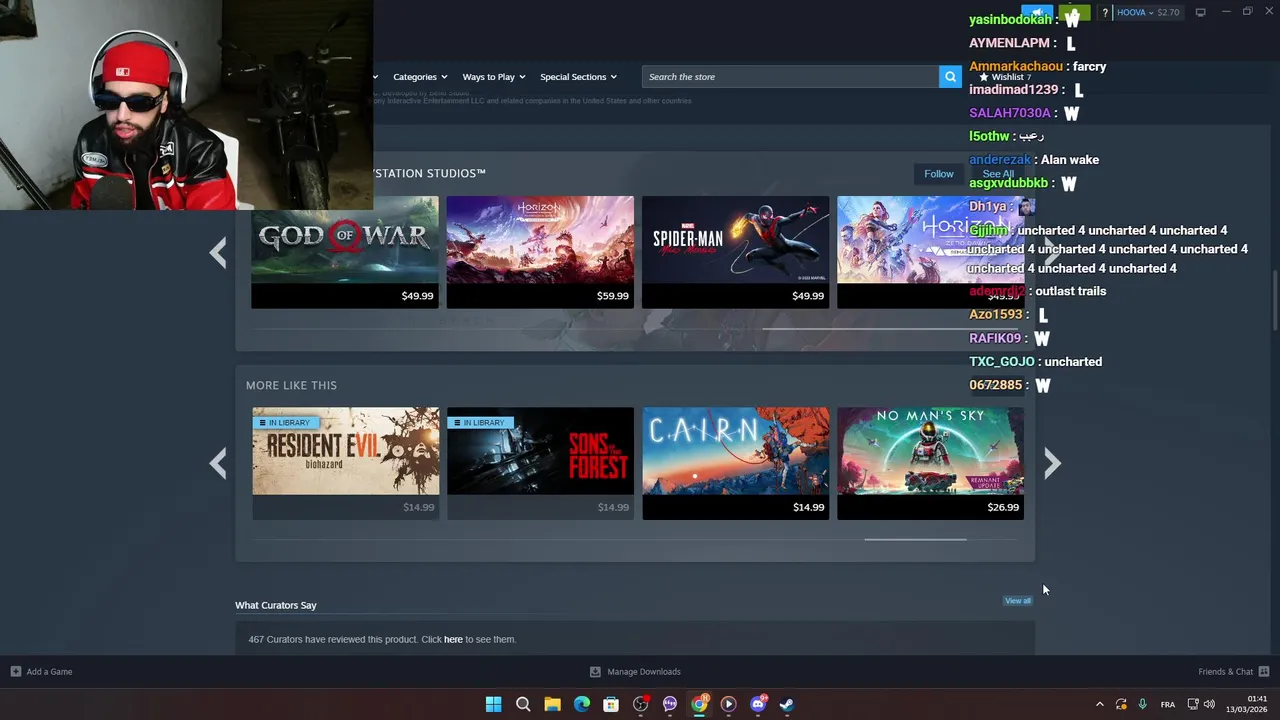Open volume control in system tray
This screenshot has width=1280, height=720.
point(1209,704)
